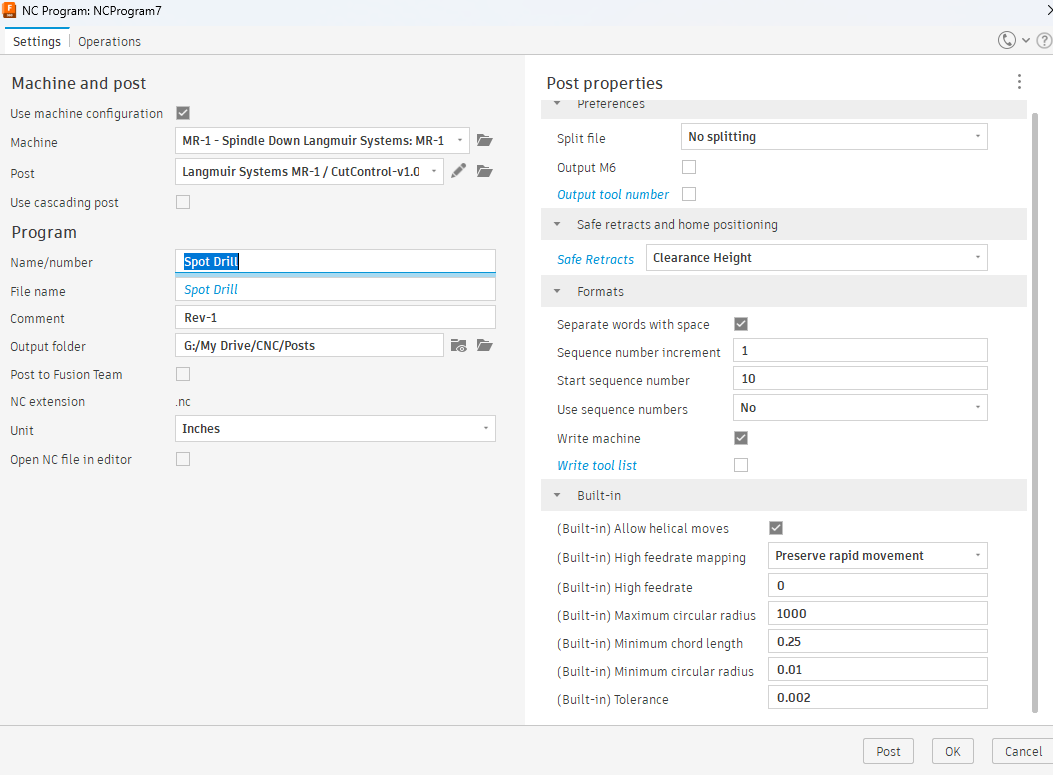Open the Unit dropdown showing Inches
Screen dimensions: 1053x775
click(x=335, y=428)
